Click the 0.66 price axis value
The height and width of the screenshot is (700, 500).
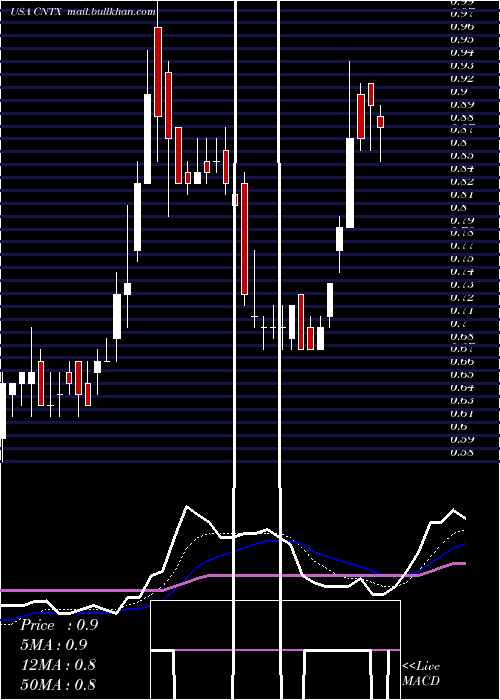[x=461, y=362]
